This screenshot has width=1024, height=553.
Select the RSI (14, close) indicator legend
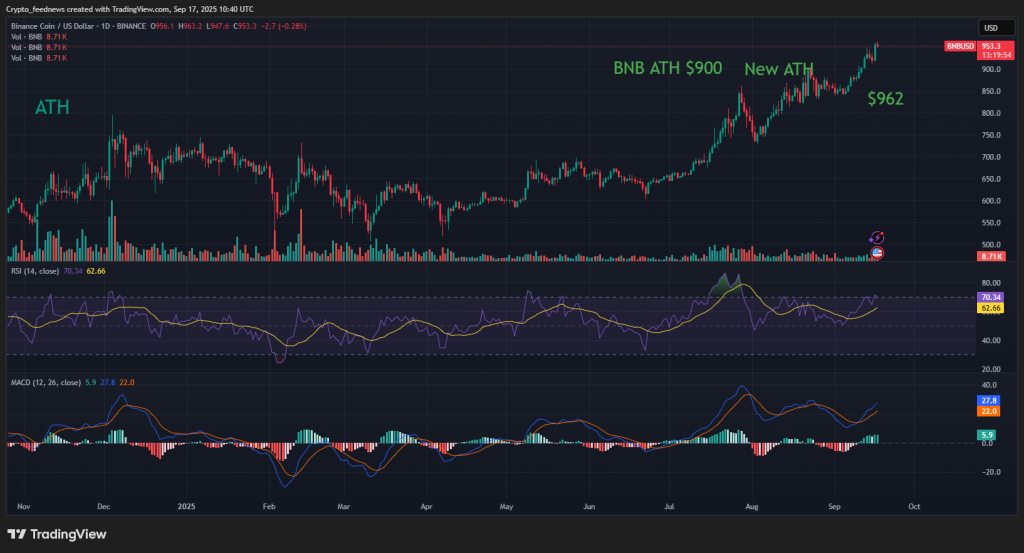pyautogui.click(x=35, y=271)
